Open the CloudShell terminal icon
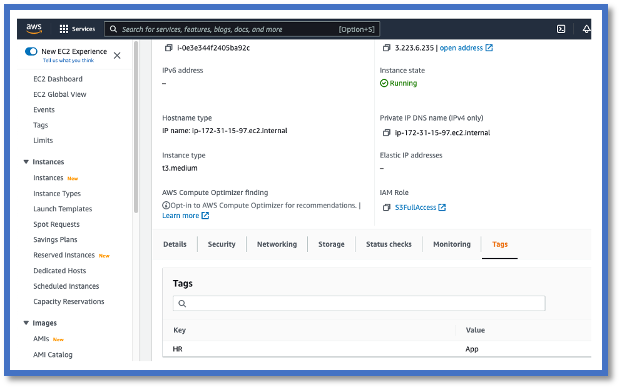622x390 pixels. (x=561, y=29)
